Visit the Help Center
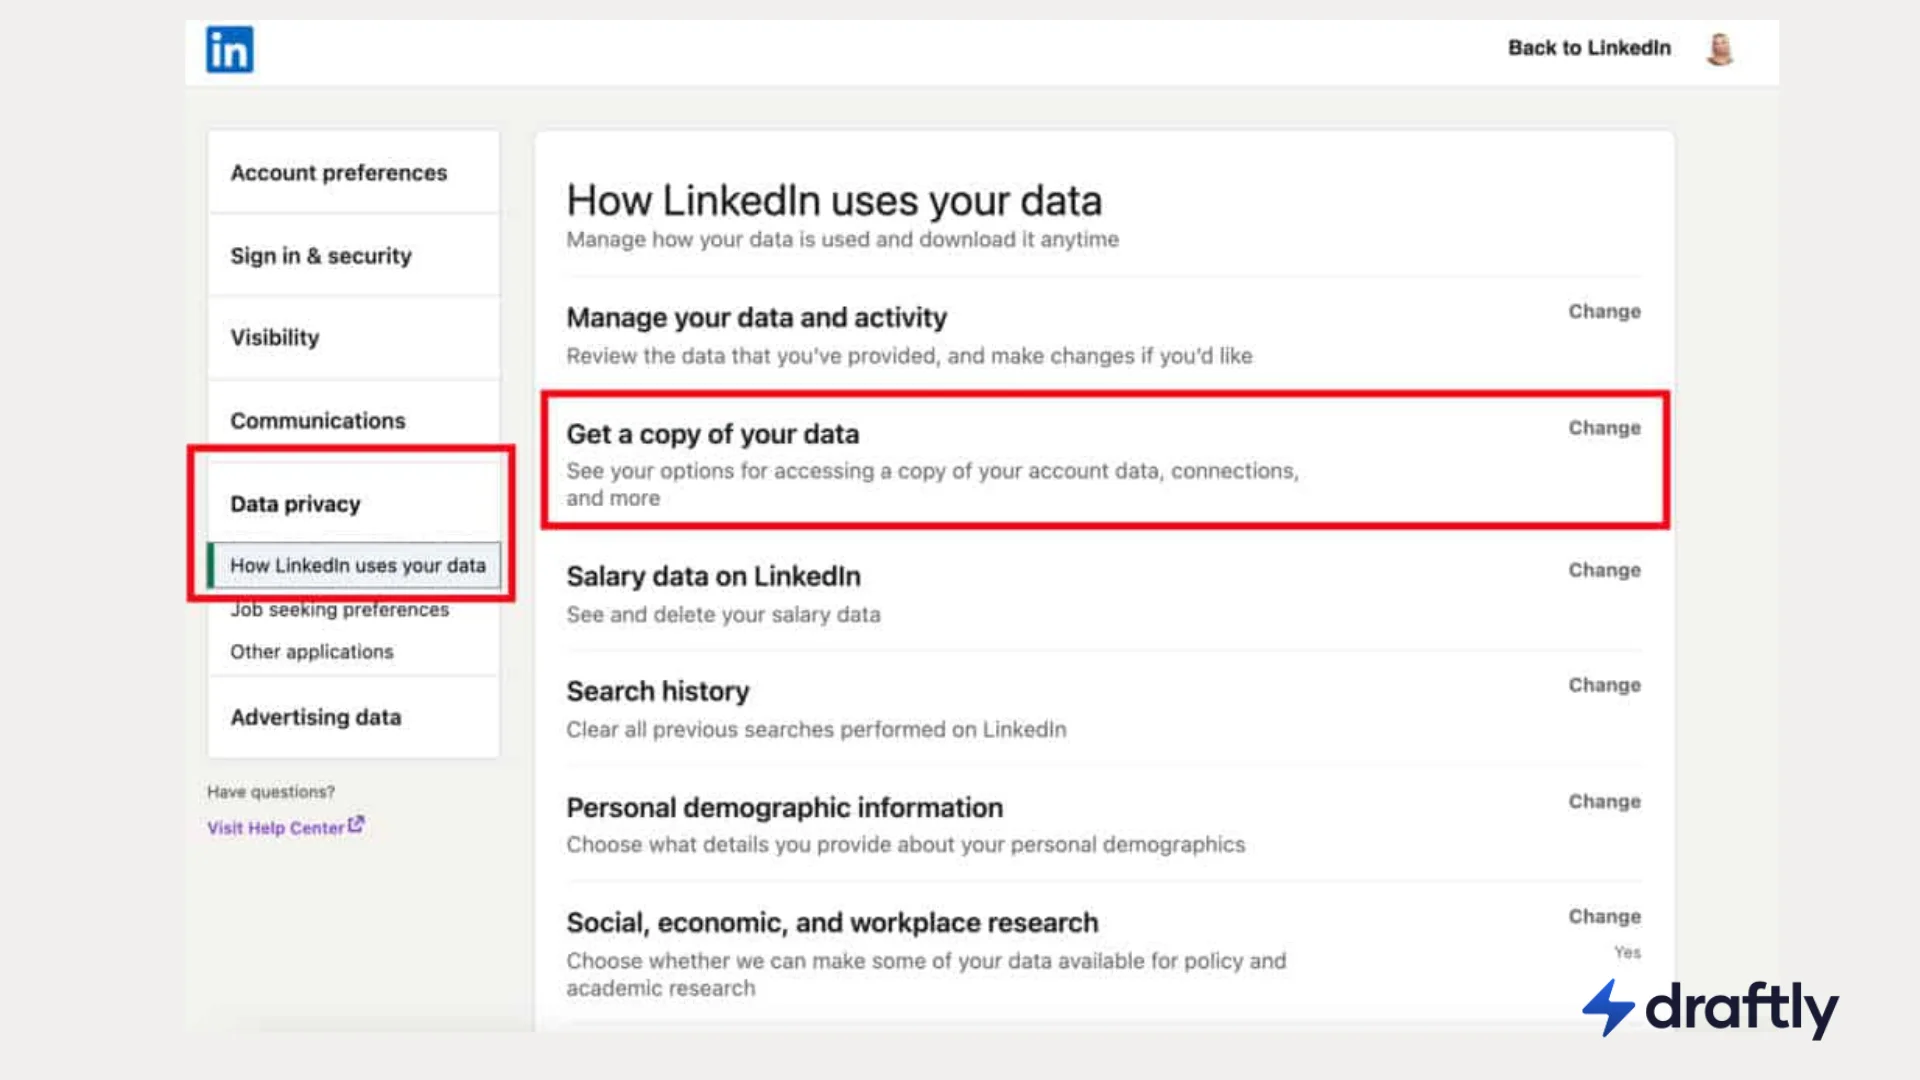This screenshot has width=1920, height=1080. [277, 827]
